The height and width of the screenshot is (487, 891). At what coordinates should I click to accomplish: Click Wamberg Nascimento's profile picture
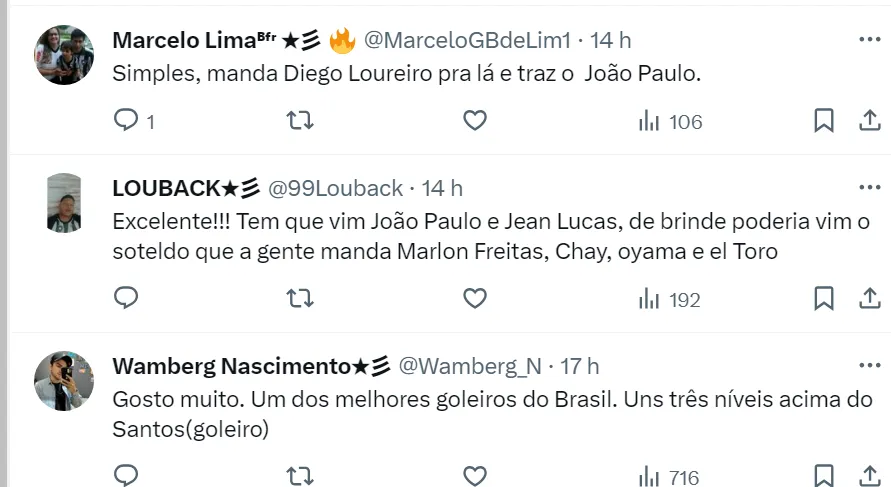[x=64, y=381]
